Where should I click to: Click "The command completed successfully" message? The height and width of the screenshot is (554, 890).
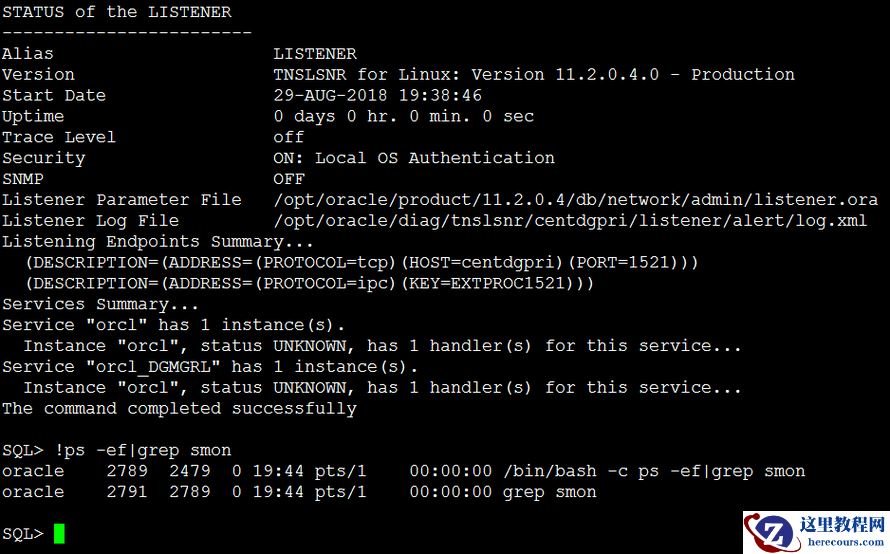click(x=180, y=409)
